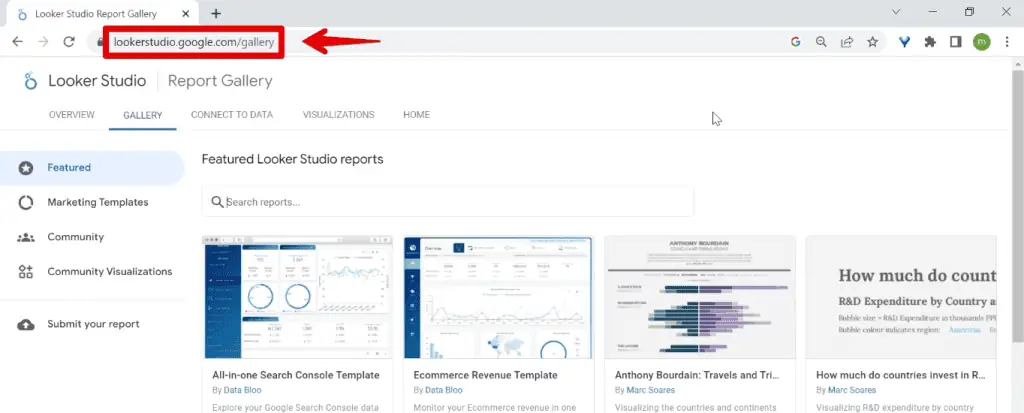
Task: Click Submit your report
Action: pos(93,324)
